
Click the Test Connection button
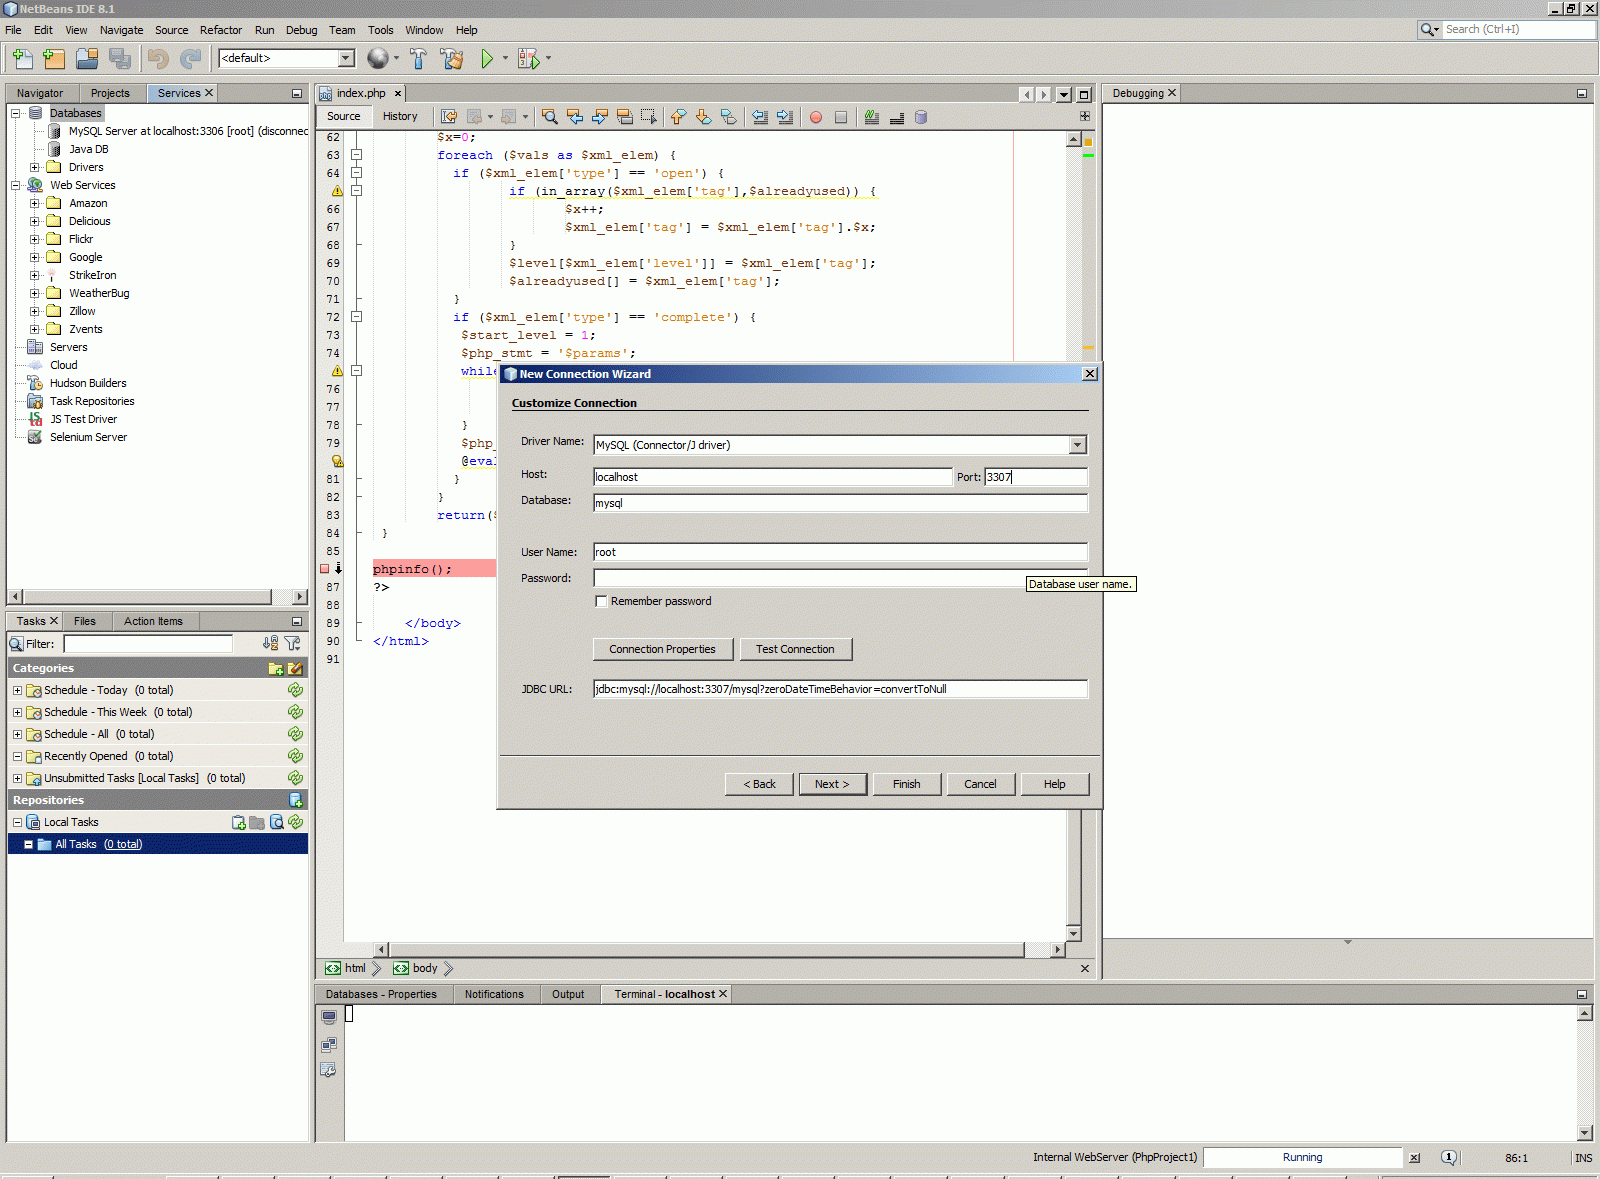pyautogui.click(x=795, y=649)
